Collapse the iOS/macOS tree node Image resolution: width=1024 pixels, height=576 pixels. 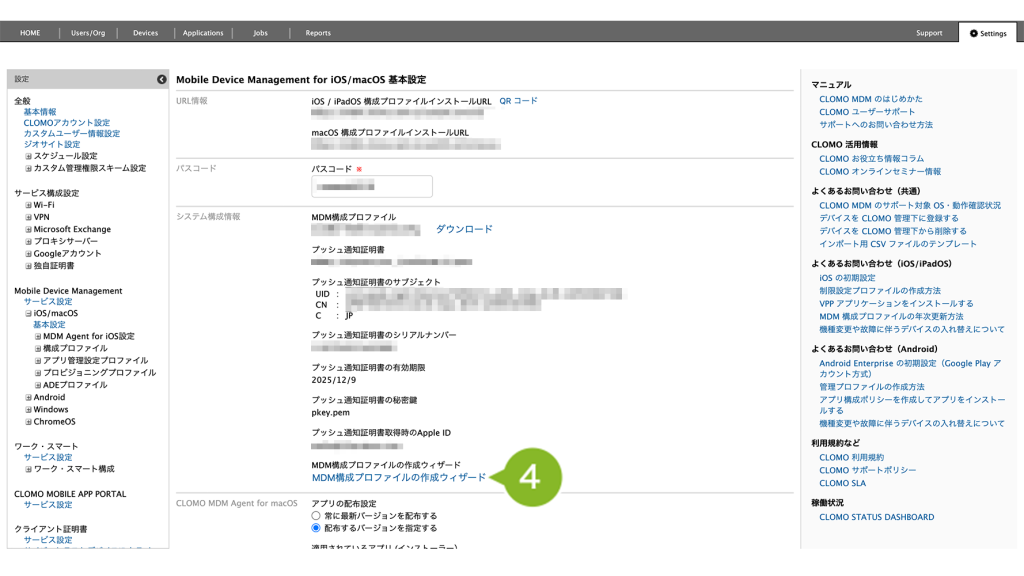click(28, 313)
